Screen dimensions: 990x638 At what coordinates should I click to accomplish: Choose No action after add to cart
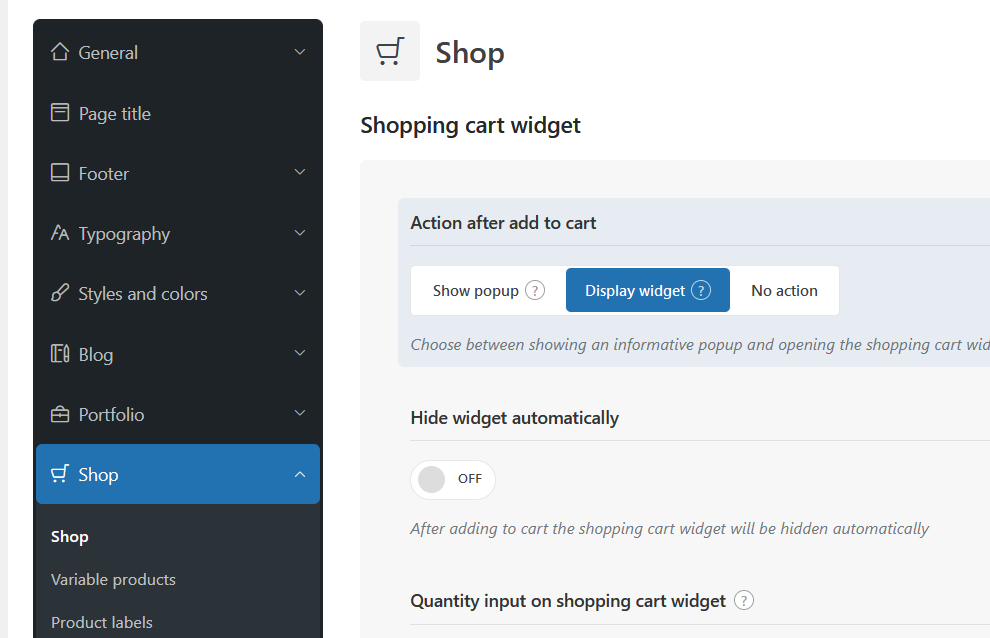[x=784, y=291]
